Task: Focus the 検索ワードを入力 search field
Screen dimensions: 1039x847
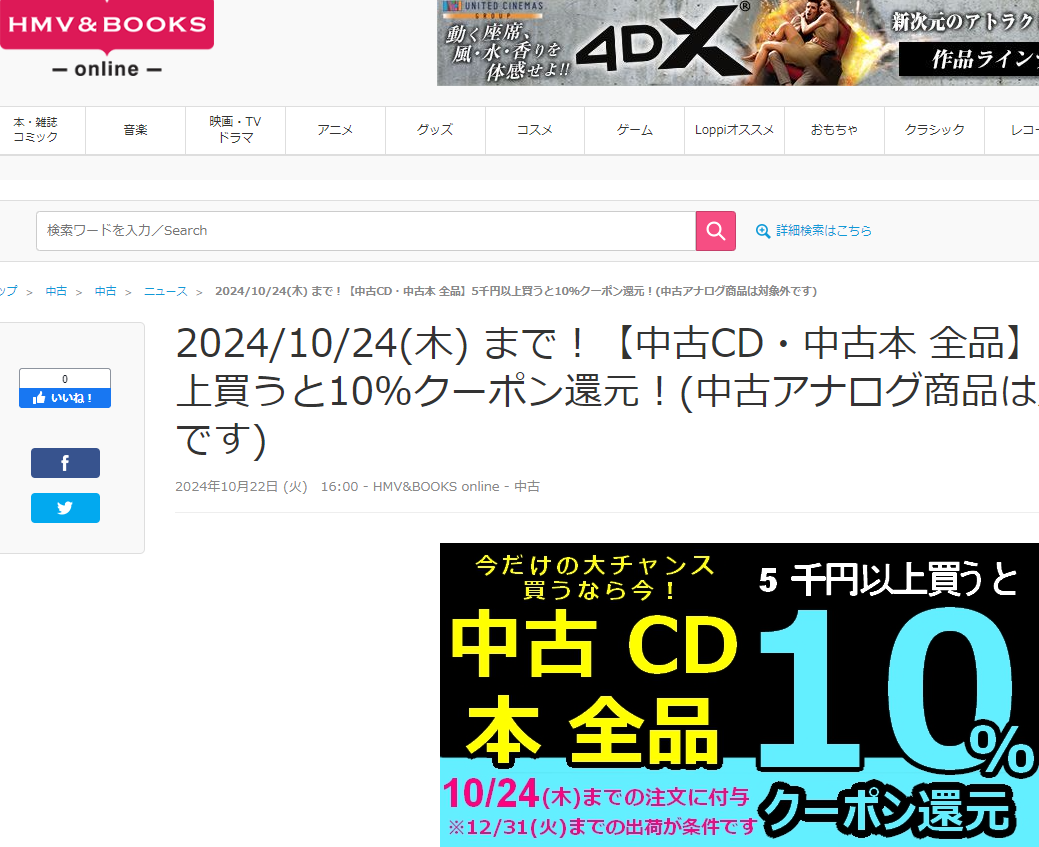Action: point(366,231)
